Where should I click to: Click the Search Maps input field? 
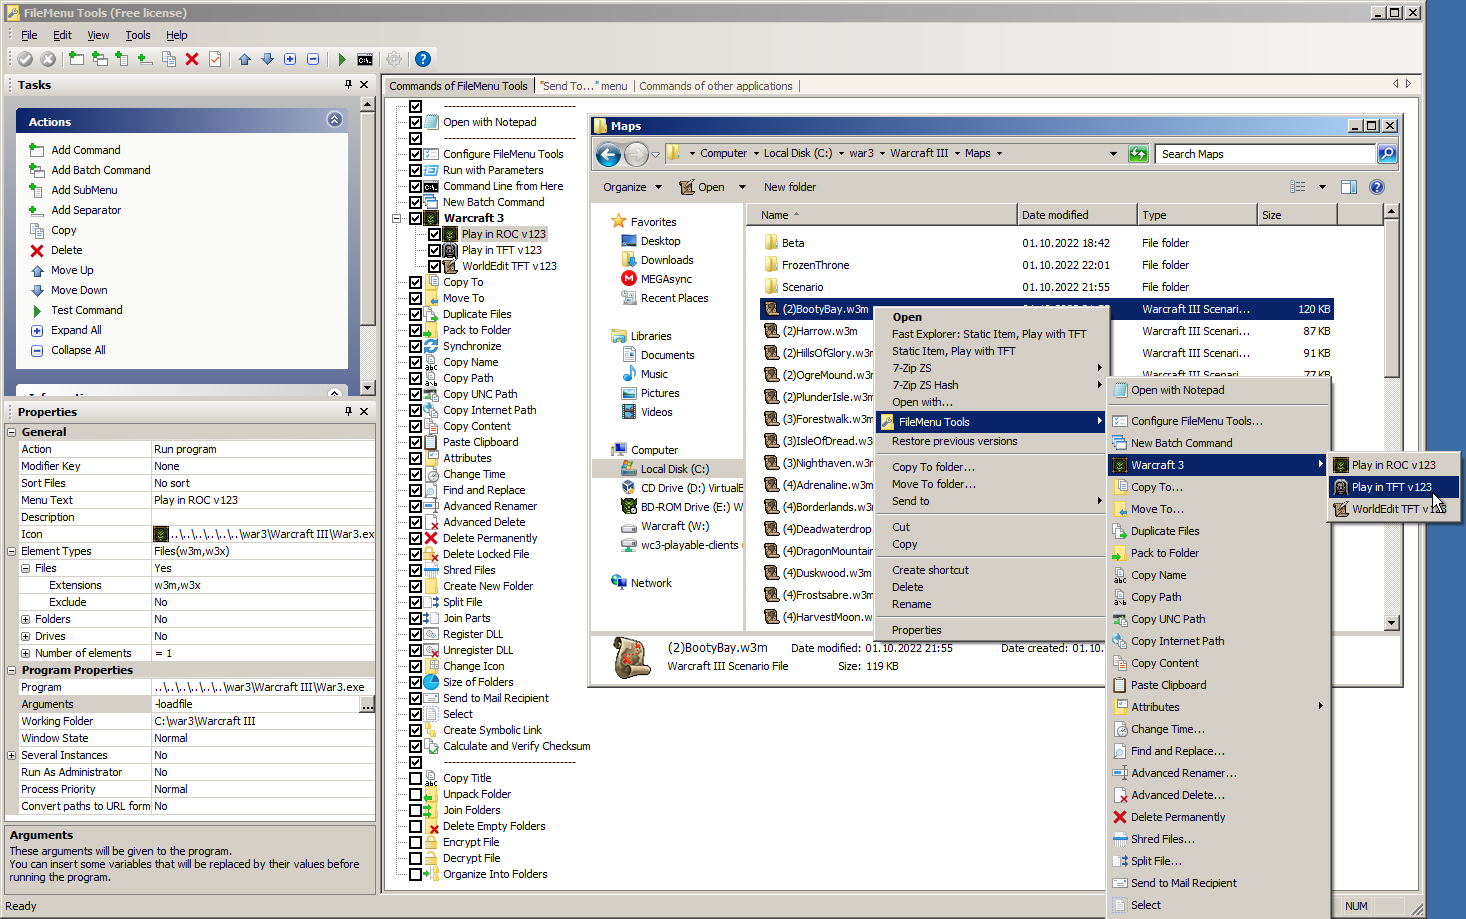pos(1267,154)
